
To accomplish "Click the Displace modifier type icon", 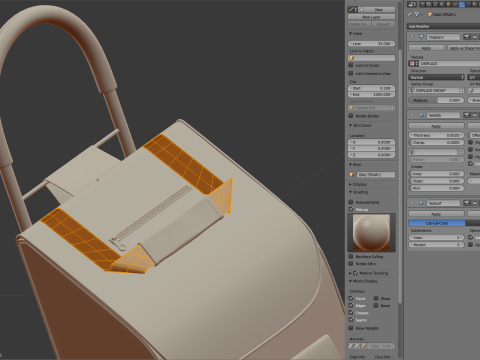I will (421, 37).
